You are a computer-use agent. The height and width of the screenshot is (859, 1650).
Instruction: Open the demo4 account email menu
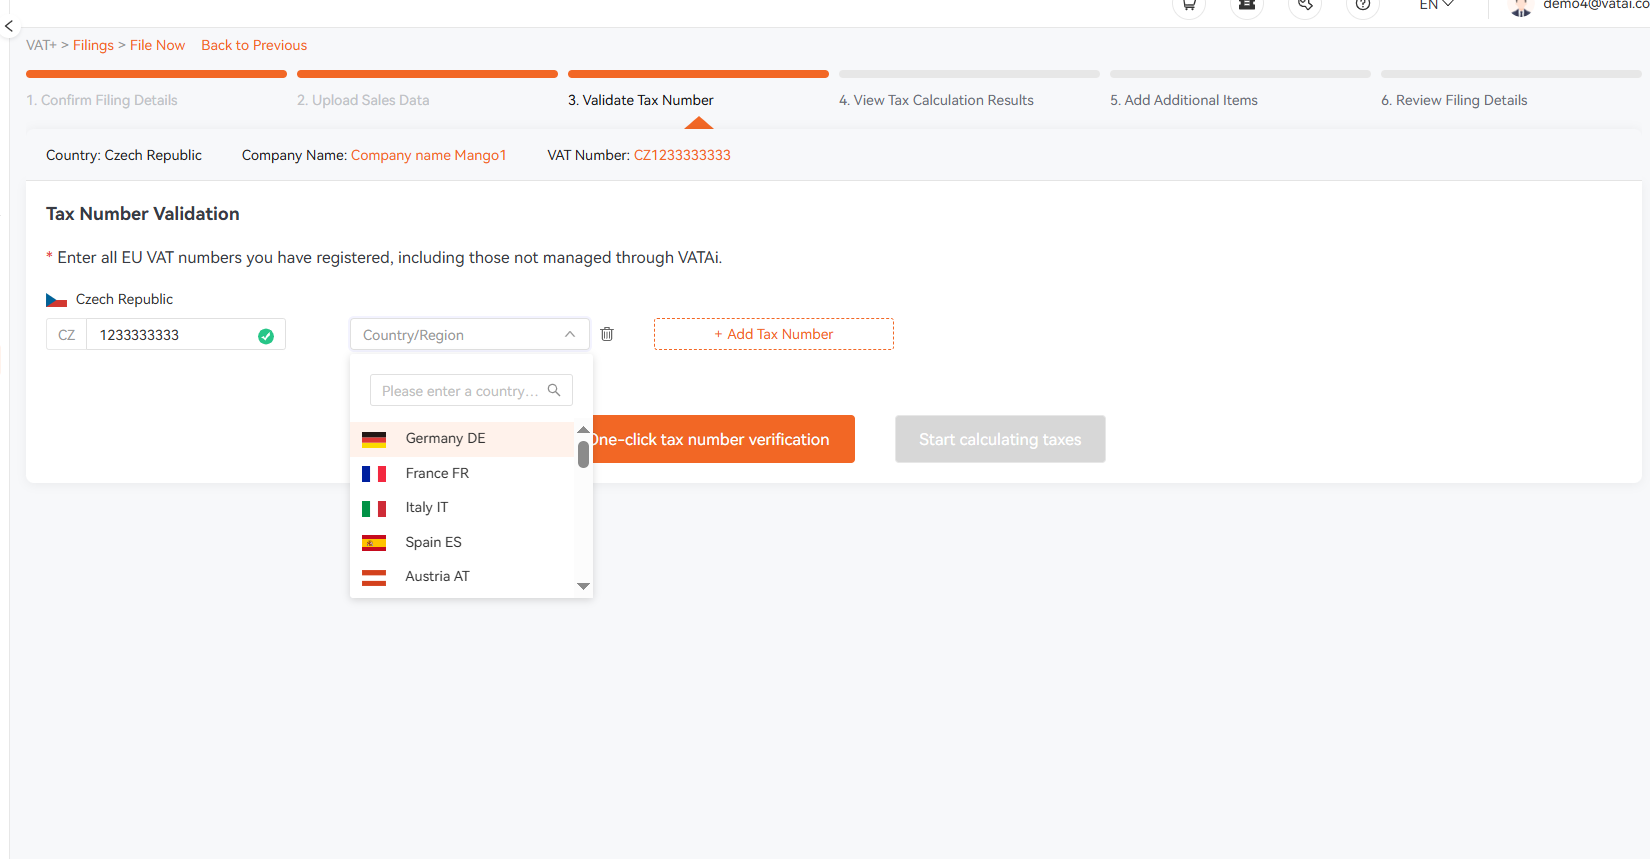[1594, 5]
